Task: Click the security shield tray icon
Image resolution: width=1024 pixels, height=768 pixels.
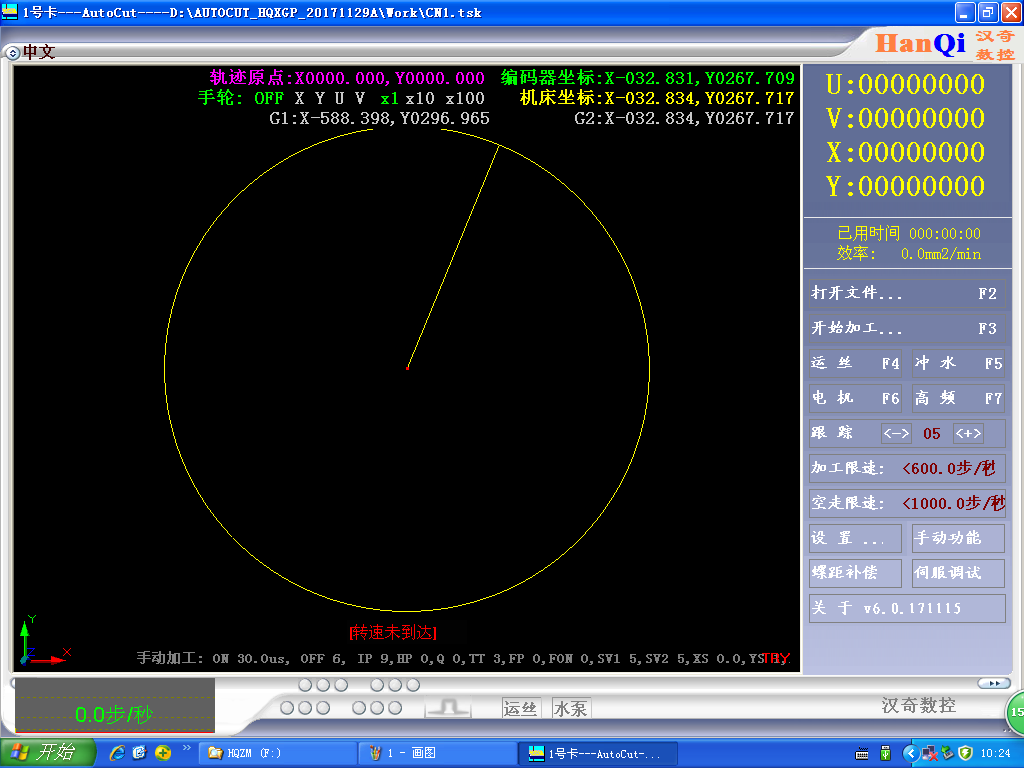Action: pos(966,752)
